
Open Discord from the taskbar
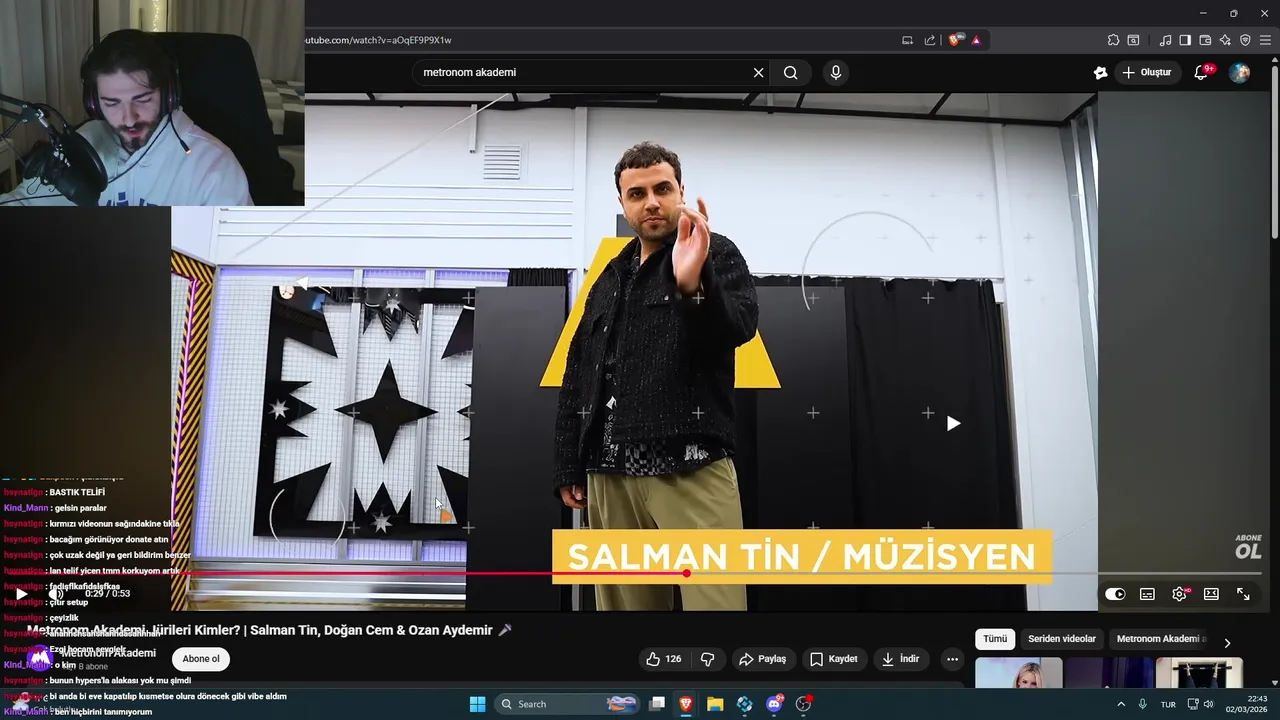(774, 704)
